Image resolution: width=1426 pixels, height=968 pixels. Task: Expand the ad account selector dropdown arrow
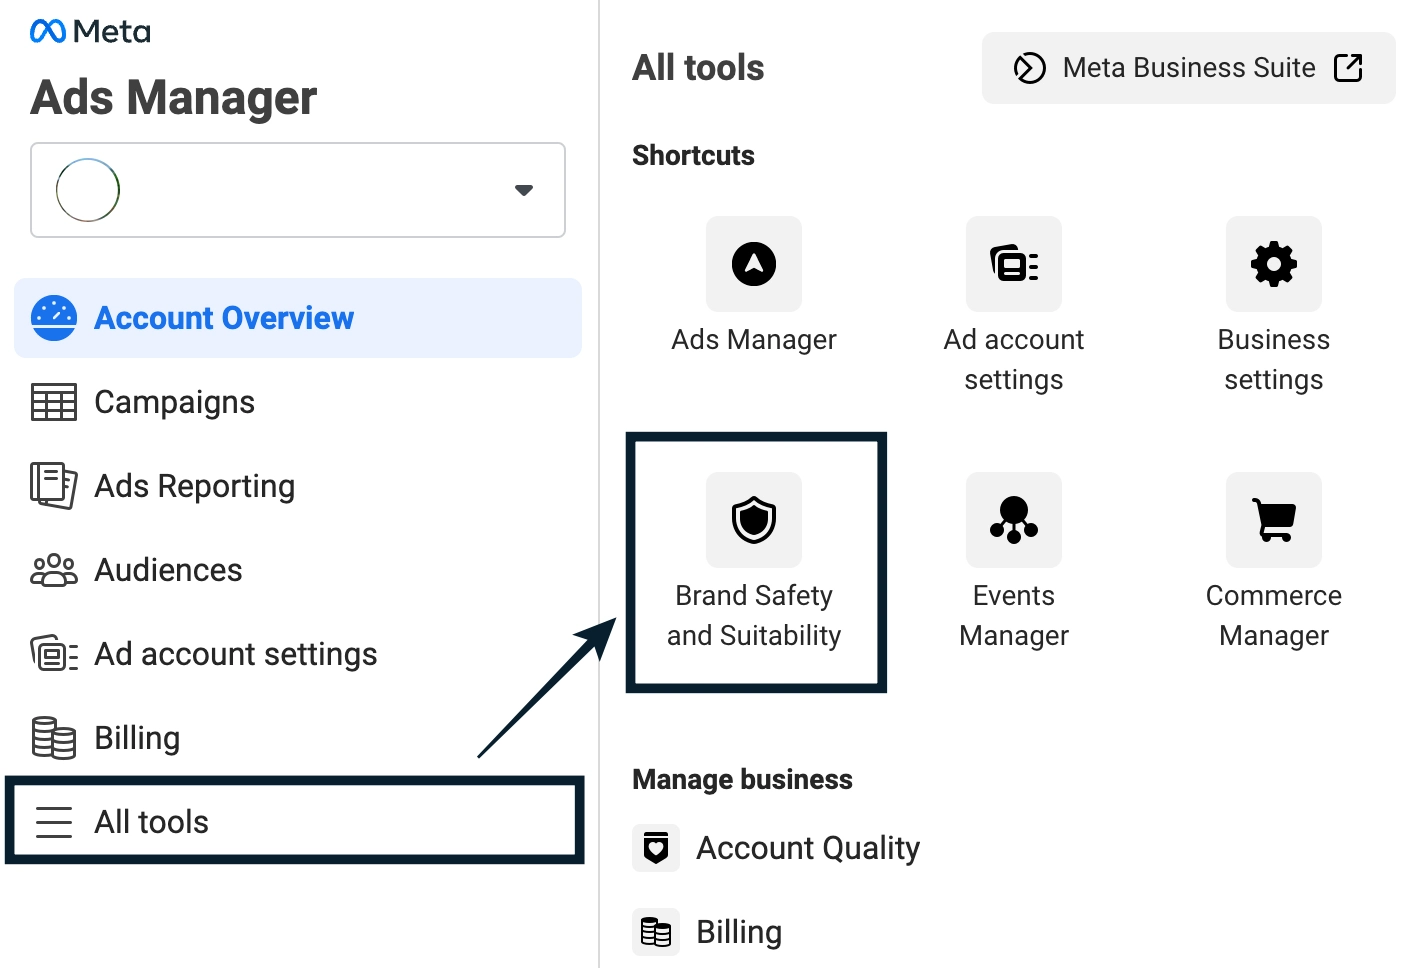pyautogui.click(x=523, y=190)
